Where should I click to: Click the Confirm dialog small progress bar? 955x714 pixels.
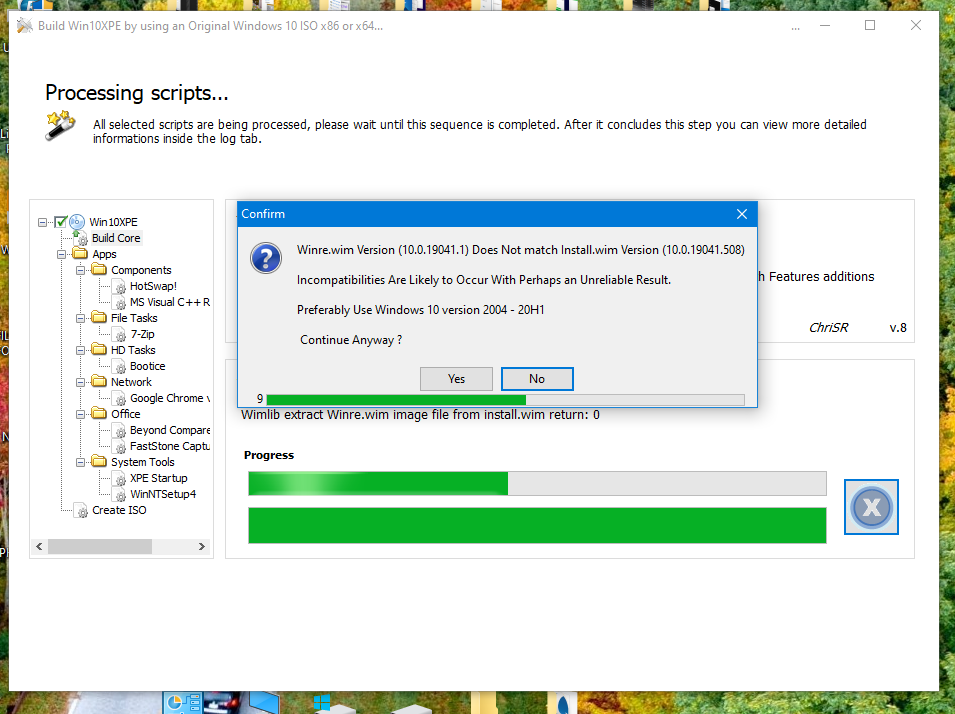(x=506, y=400)
